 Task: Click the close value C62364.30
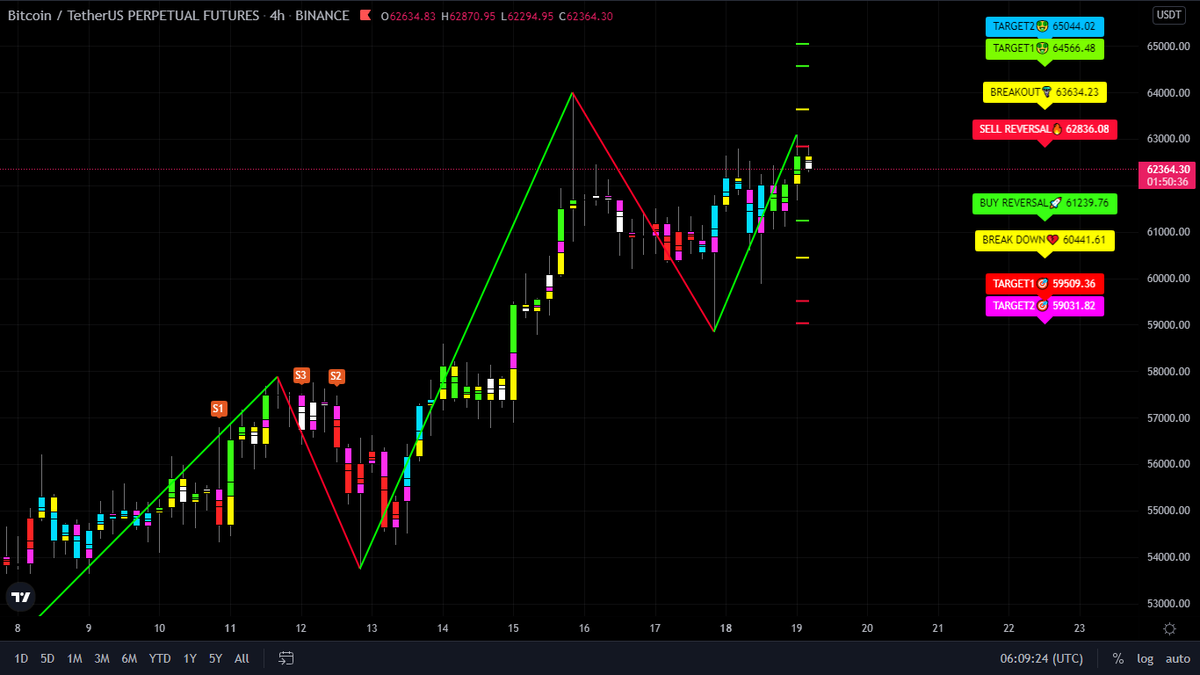tap(587, 16)
